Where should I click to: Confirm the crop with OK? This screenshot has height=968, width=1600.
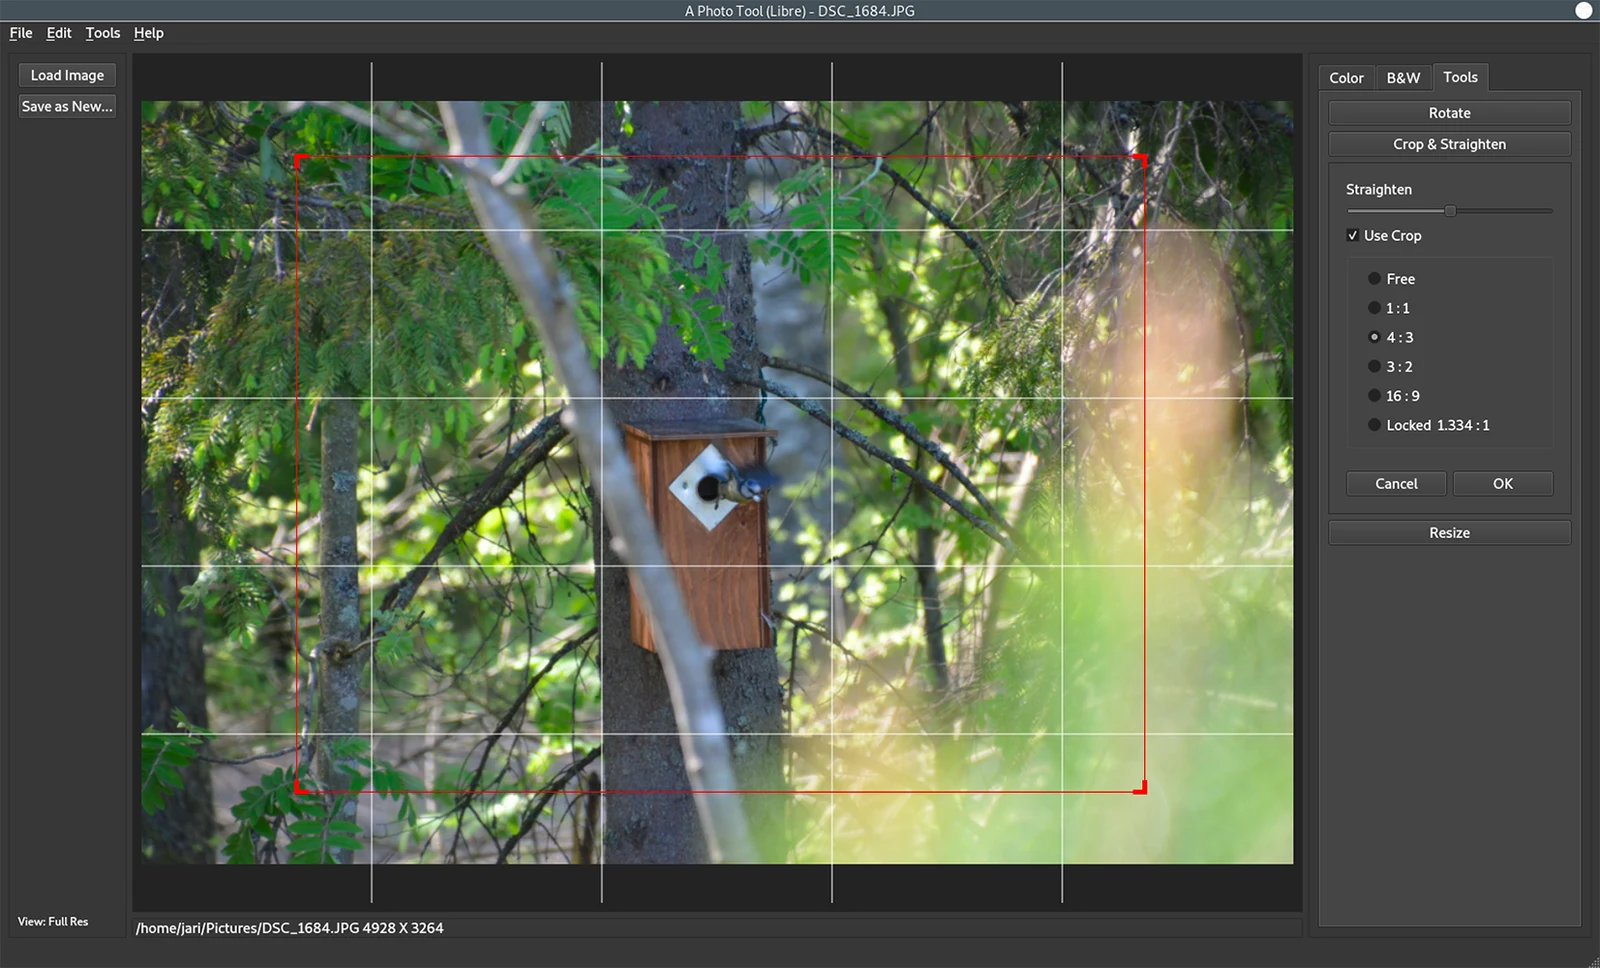click(1502, 484)
